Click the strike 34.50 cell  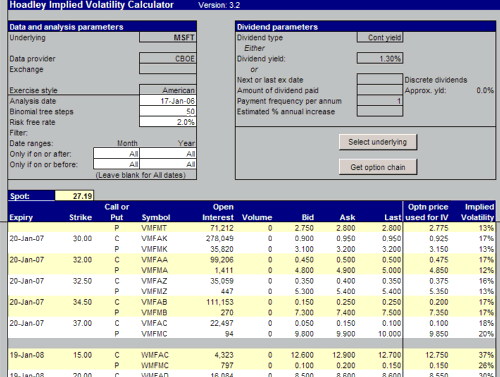[x=82, y=302]
